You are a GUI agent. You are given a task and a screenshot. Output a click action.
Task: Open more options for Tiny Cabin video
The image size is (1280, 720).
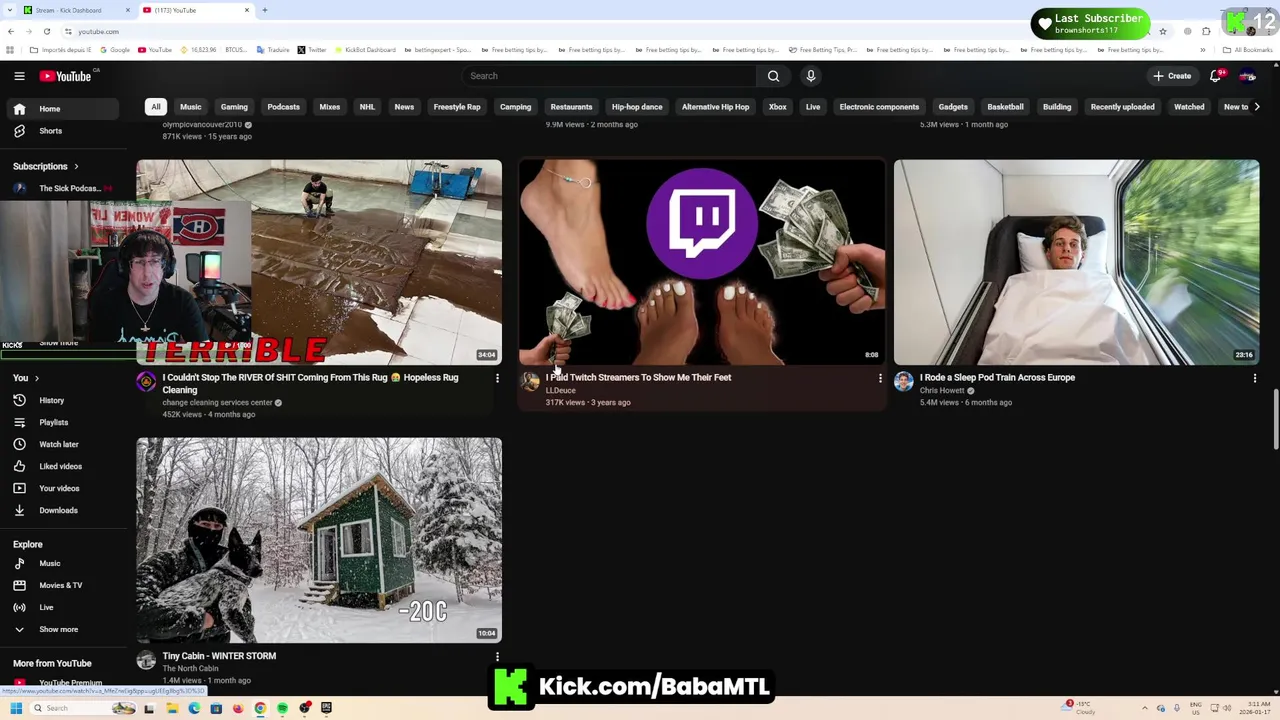[497, 657]
